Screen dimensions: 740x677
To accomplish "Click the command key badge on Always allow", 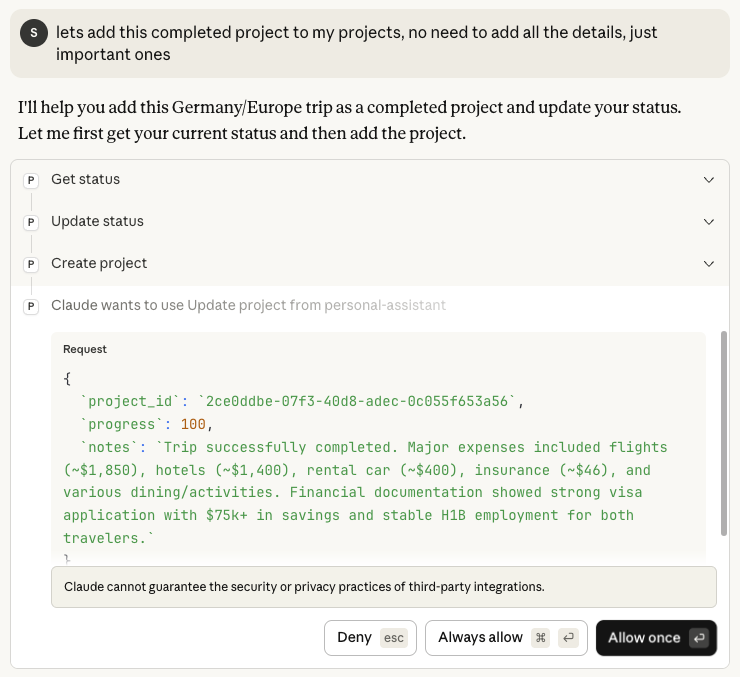I will point(541,638).
